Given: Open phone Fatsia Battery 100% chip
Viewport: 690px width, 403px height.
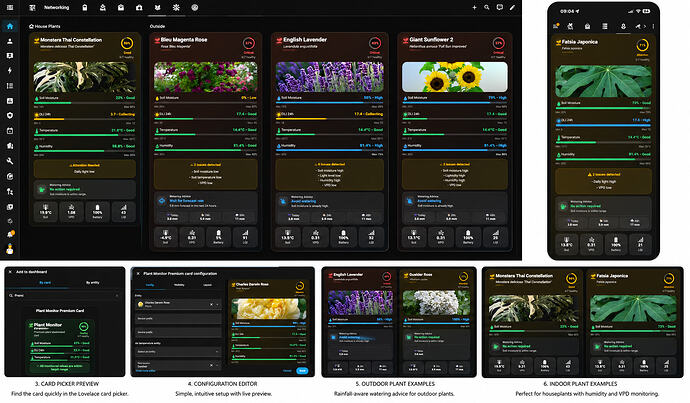Looking at the screenshot, I should click(x=616, y=243).
